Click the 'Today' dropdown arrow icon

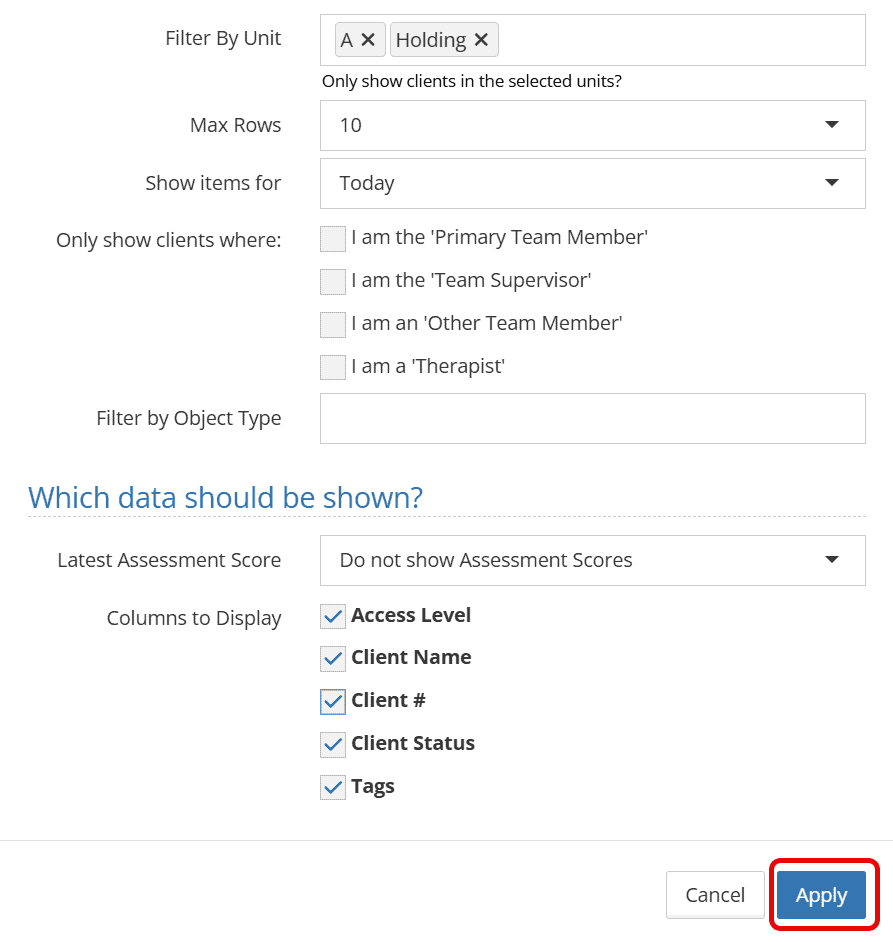click(x=832, y=183)
